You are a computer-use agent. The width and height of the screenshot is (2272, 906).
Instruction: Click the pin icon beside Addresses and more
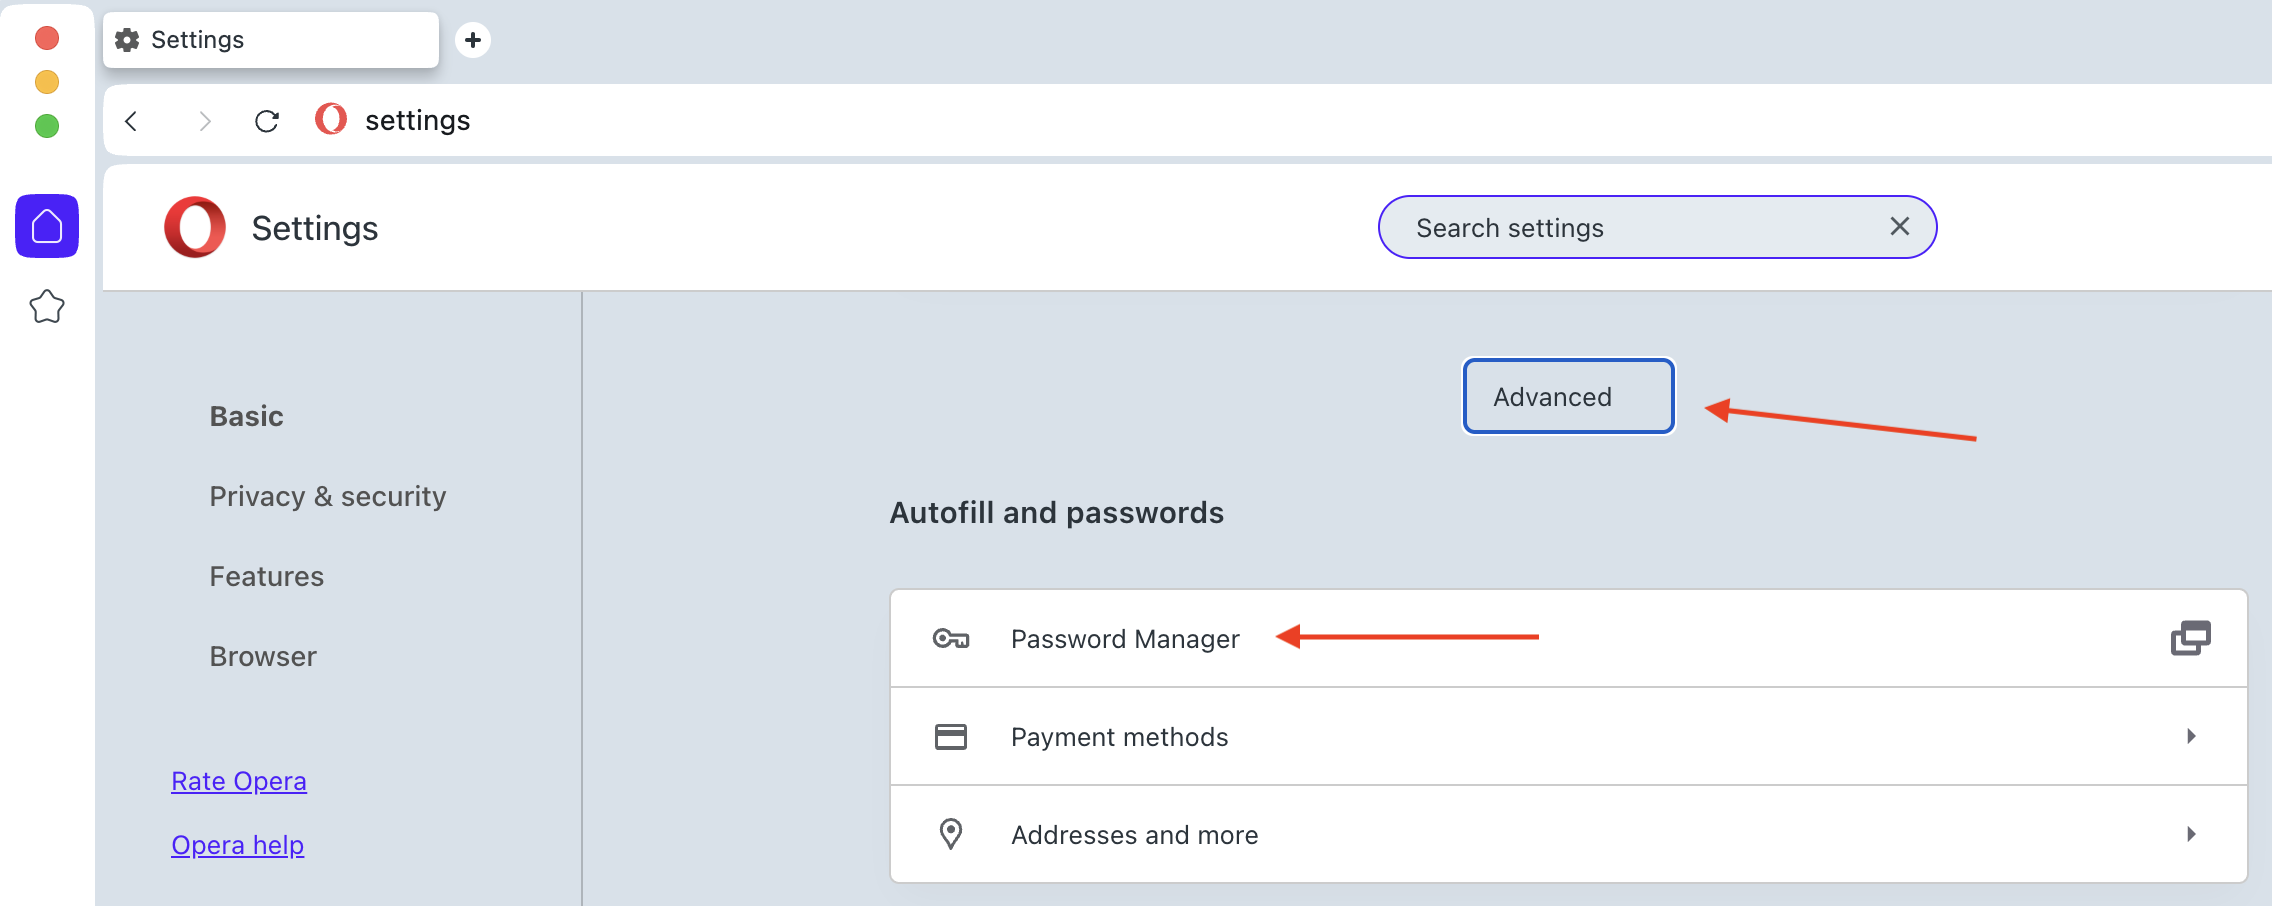[951, 833]
